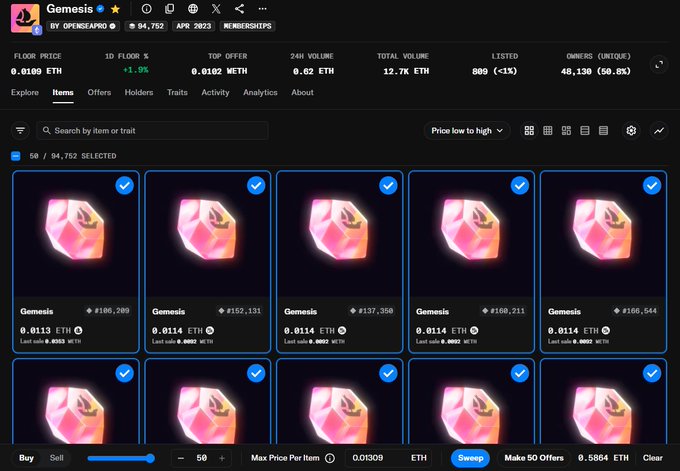Open the Gemesis #106,209 item thumbnail
This screenshot has height=471, width=680.
76,233
